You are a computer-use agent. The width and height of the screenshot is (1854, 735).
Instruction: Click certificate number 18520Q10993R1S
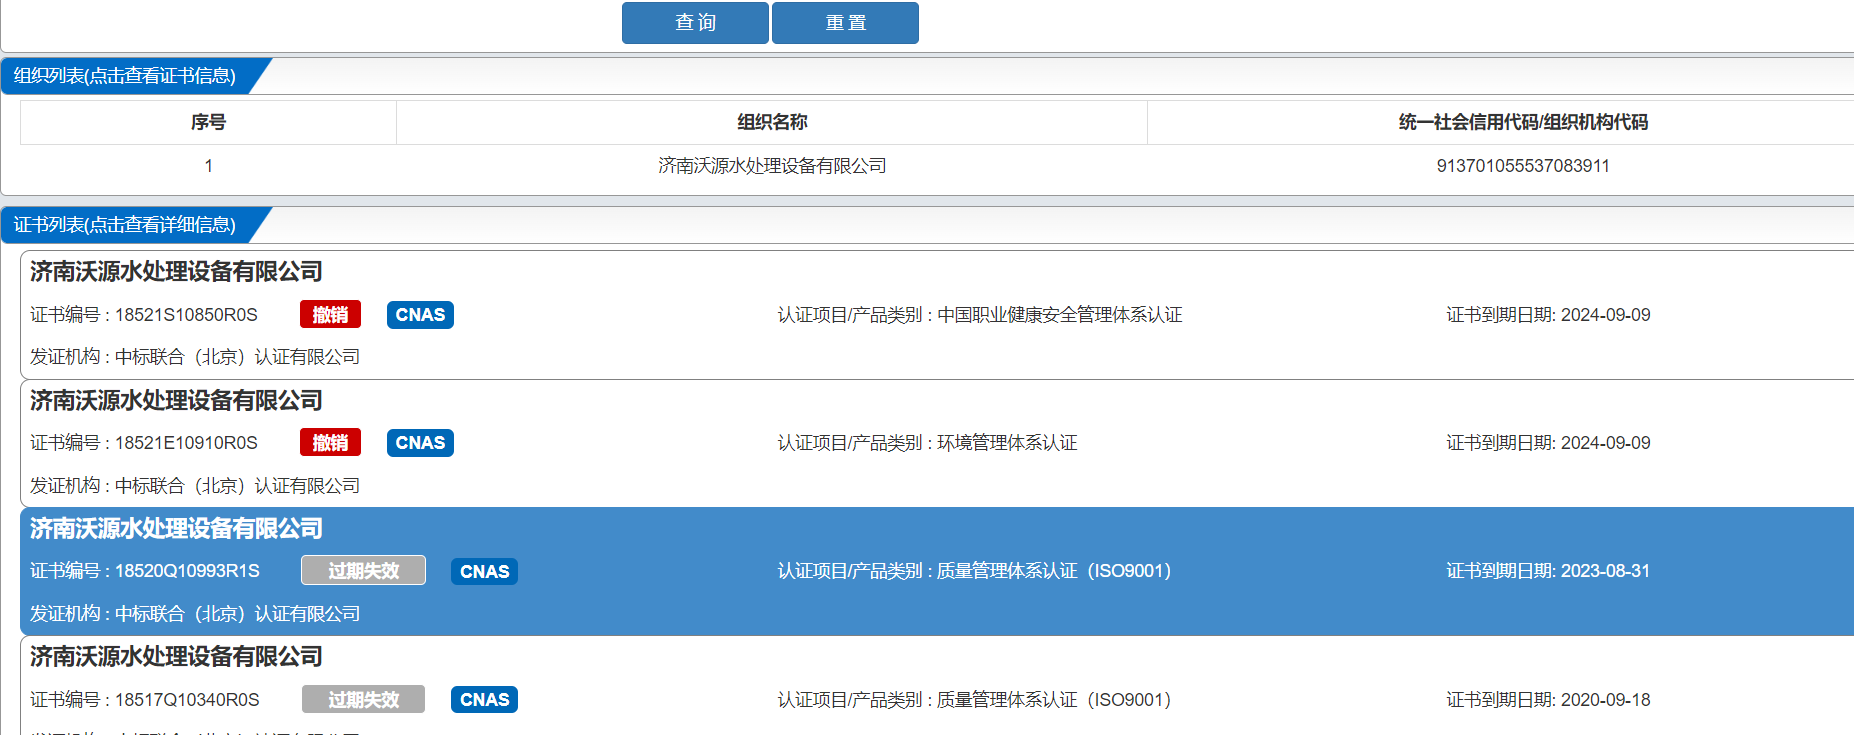[x=187, y=571]
